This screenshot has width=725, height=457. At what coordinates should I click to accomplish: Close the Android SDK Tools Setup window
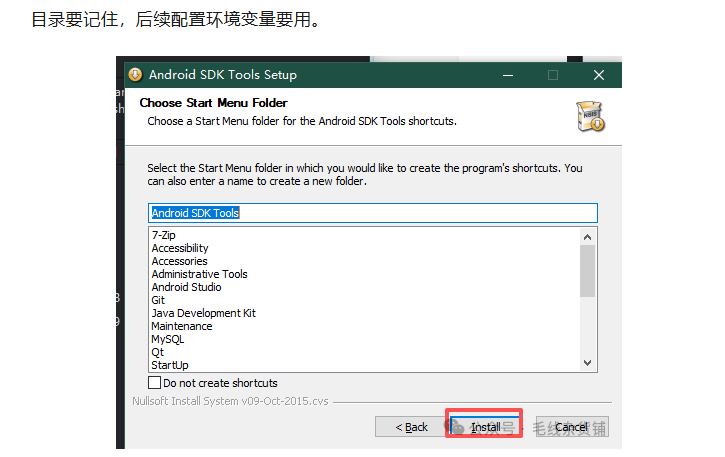(599, 75)
